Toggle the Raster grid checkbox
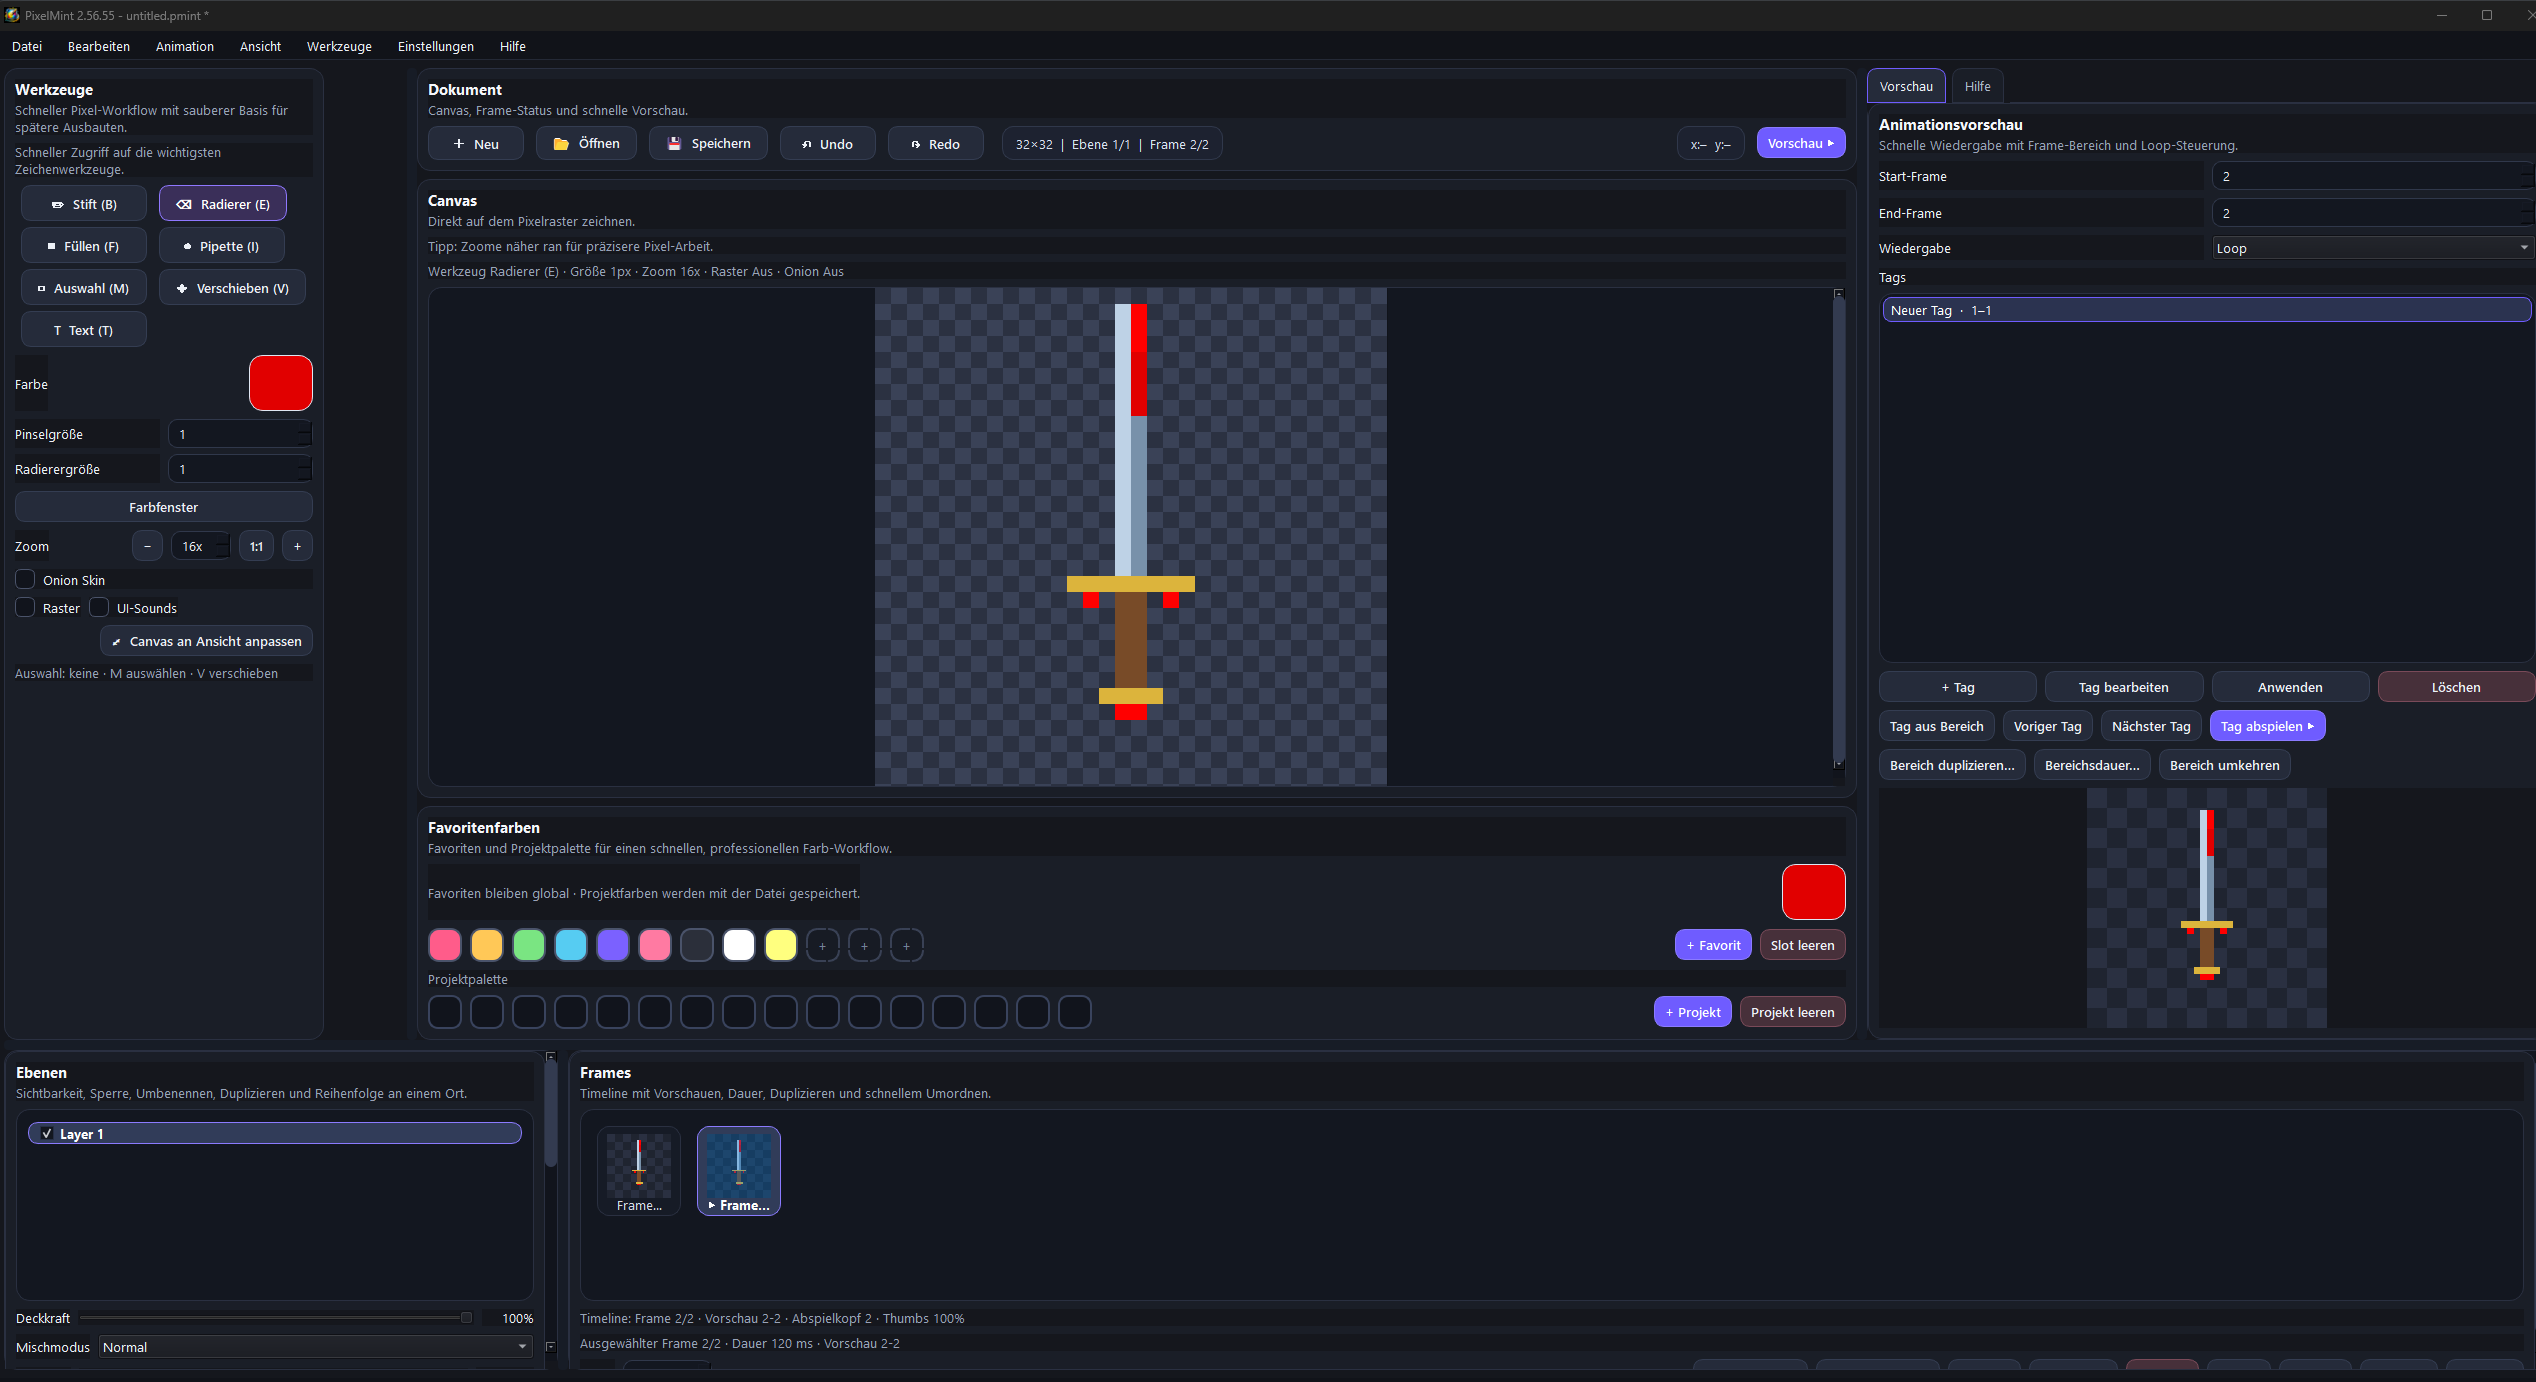2536x1382 pixels. (x=26, y=608)
